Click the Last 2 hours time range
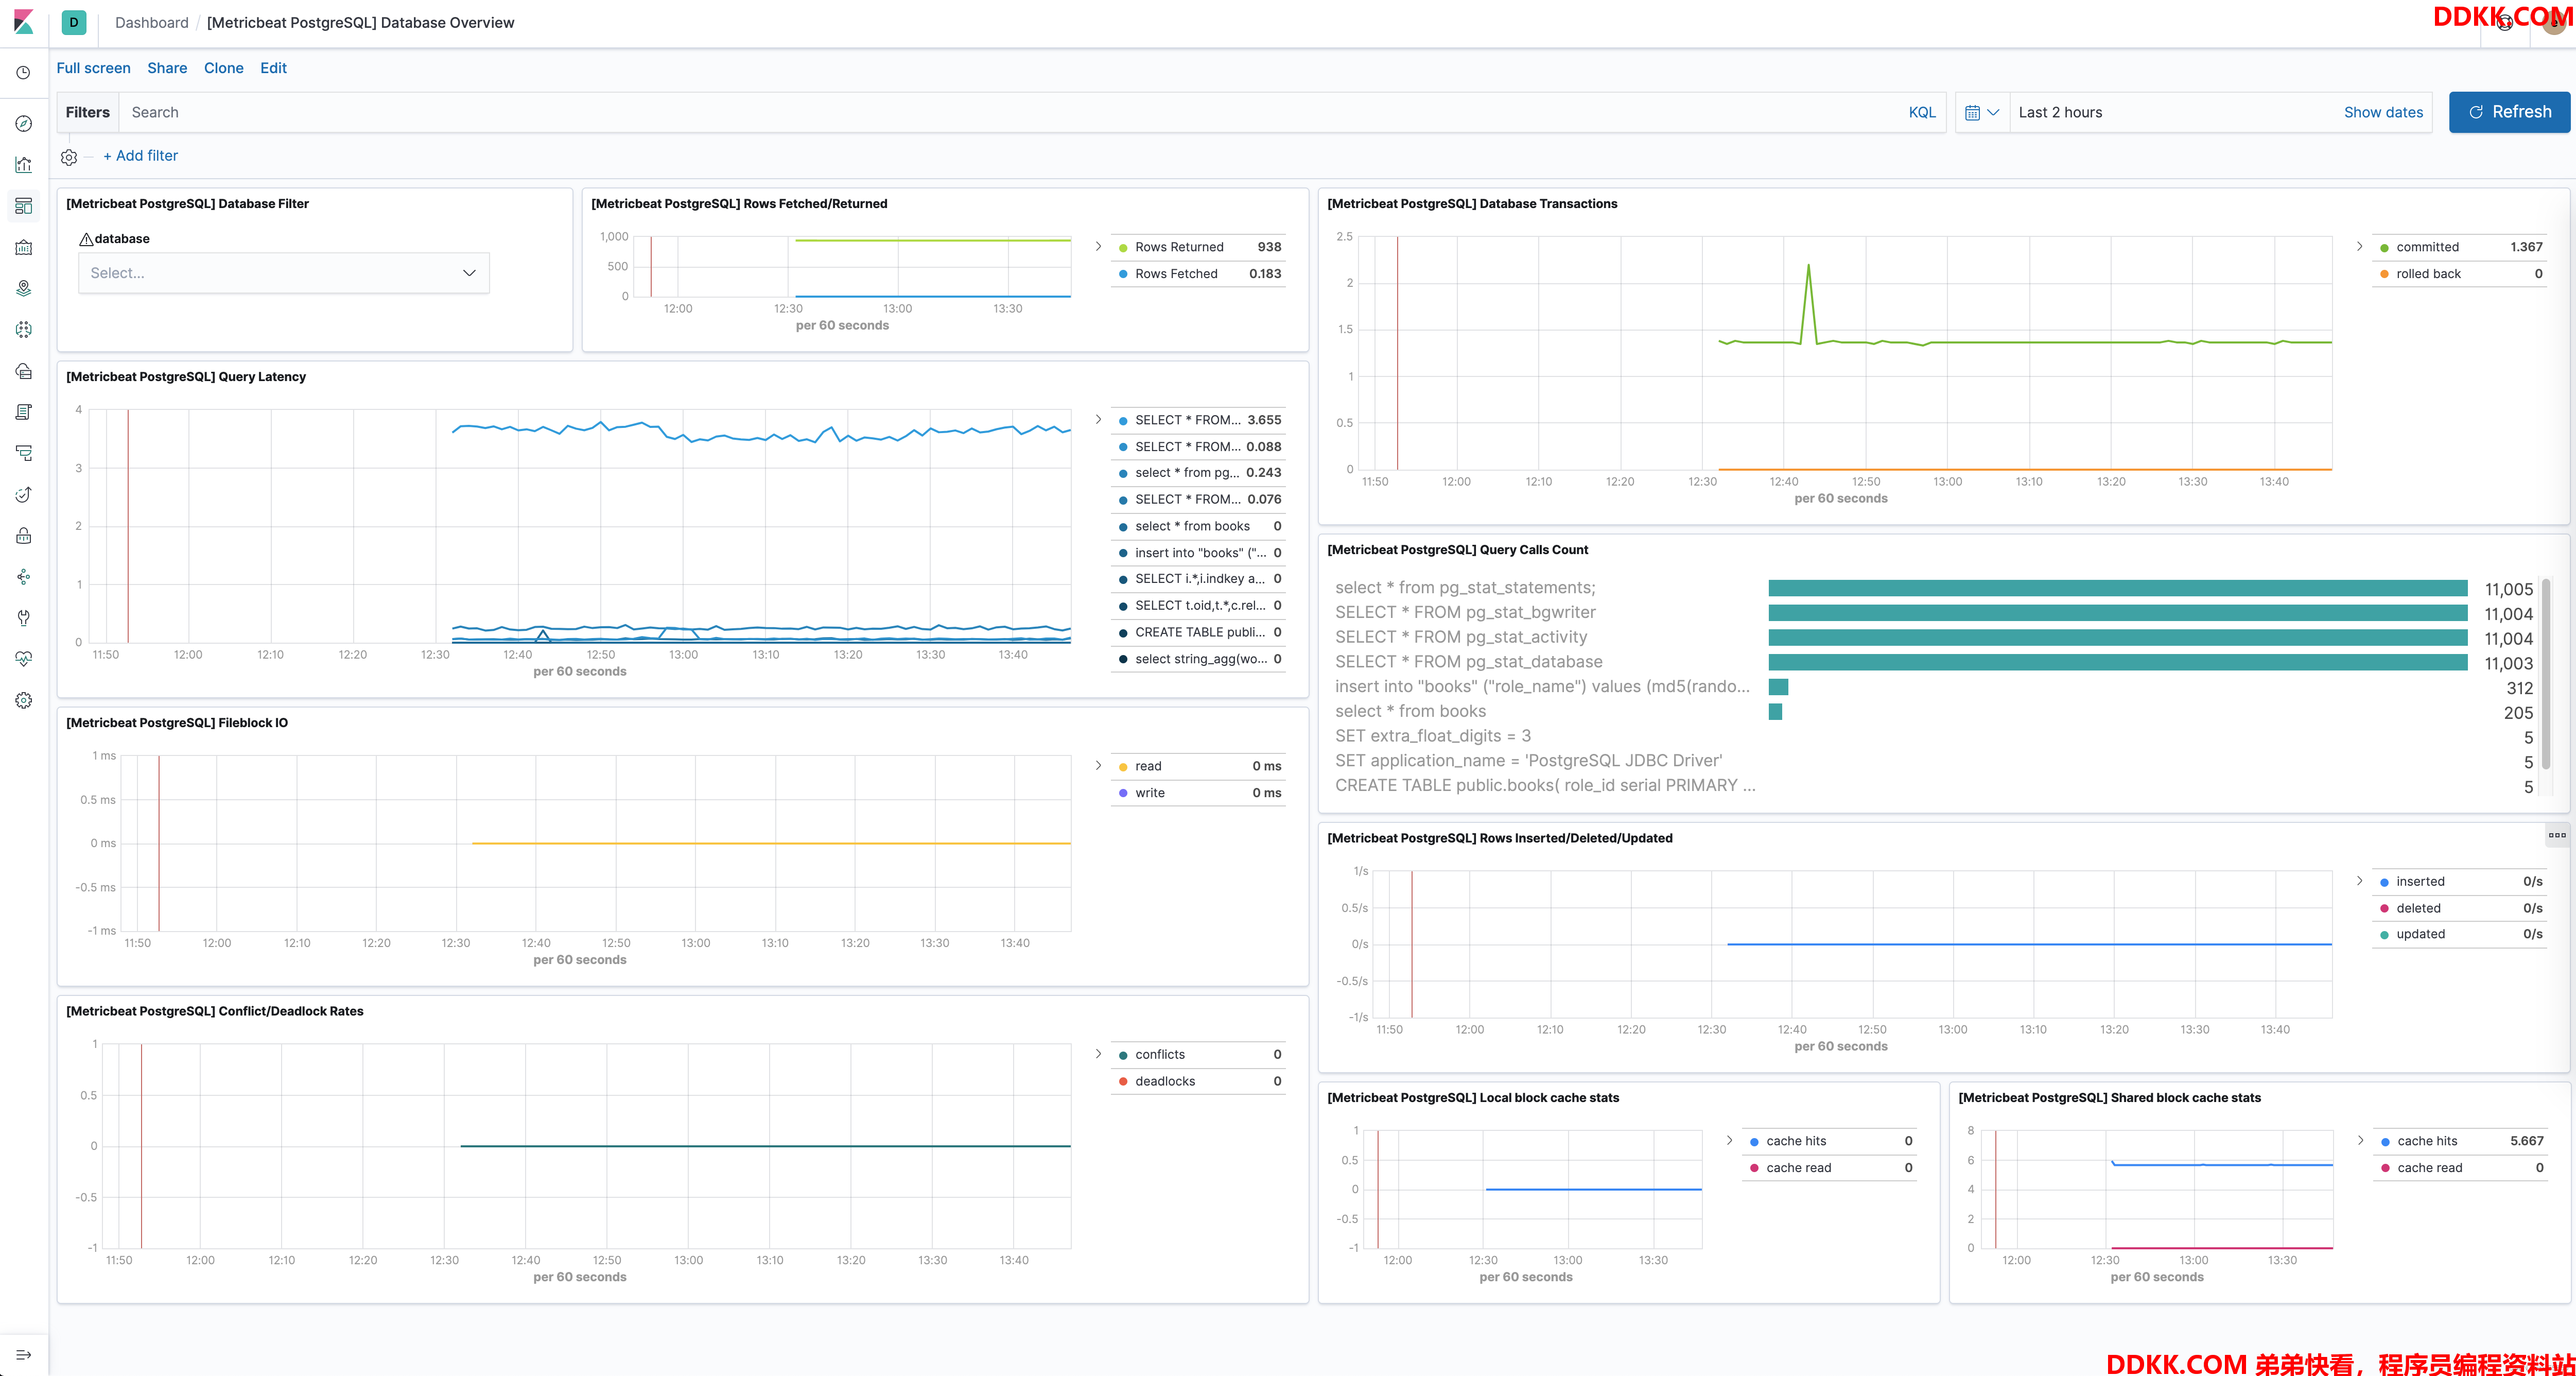The height and width of the screenshot is (1376, 2576). 2060,113
